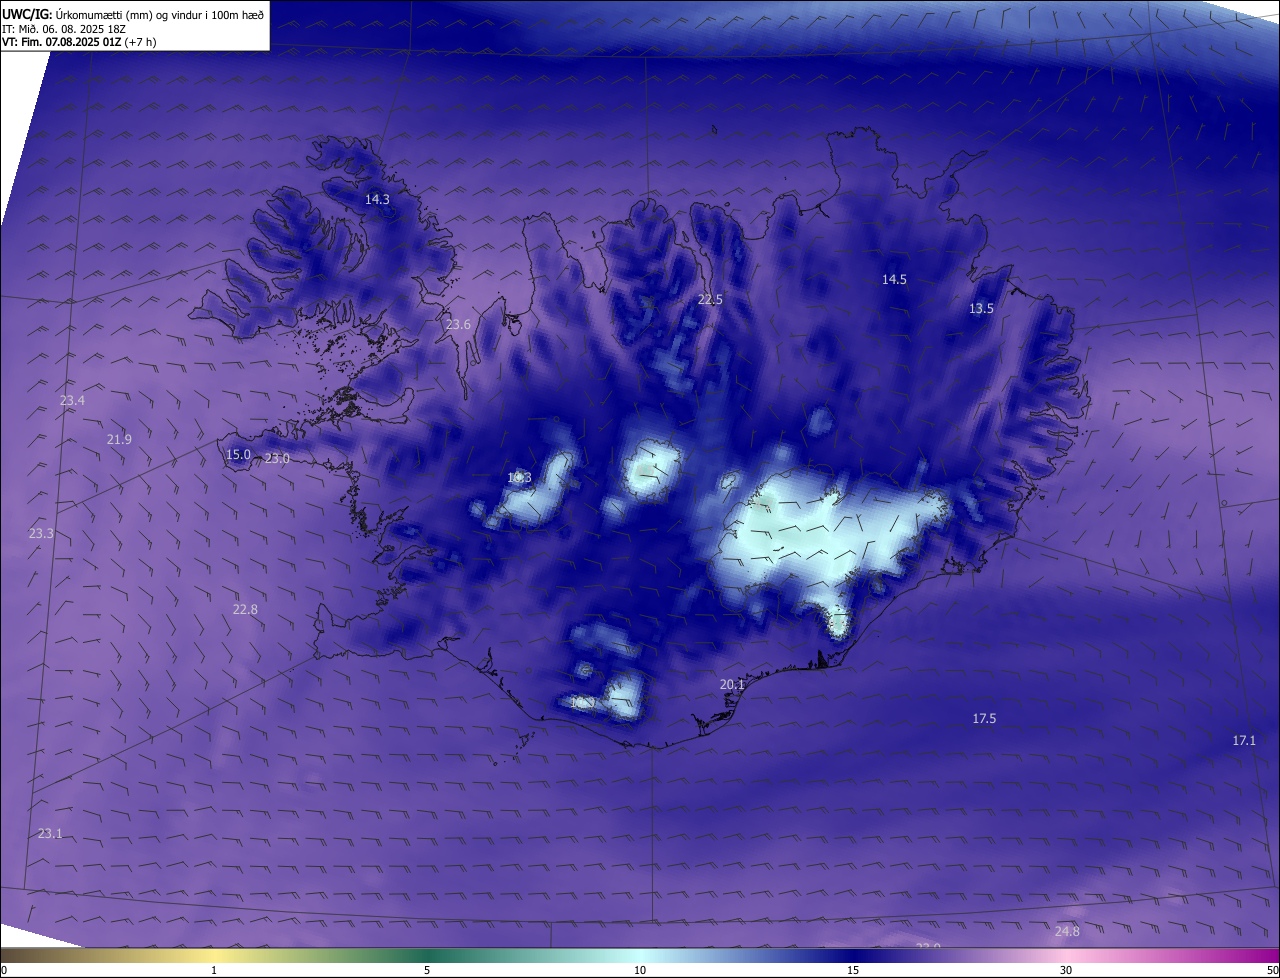This screenshot has width=1280, height=978.
Task: Click the 14.3 value over the Westfjords
Action: click(x=377, y=199)
